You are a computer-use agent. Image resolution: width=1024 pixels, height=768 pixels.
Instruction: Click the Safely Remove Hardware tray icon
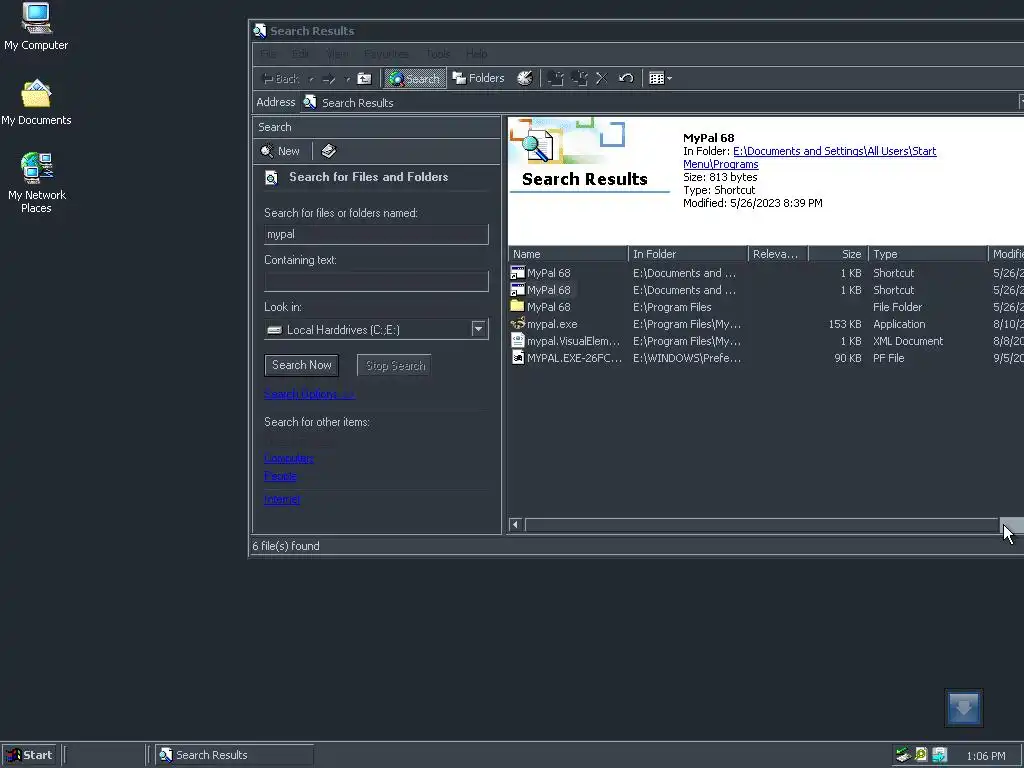tap(903, 755)
